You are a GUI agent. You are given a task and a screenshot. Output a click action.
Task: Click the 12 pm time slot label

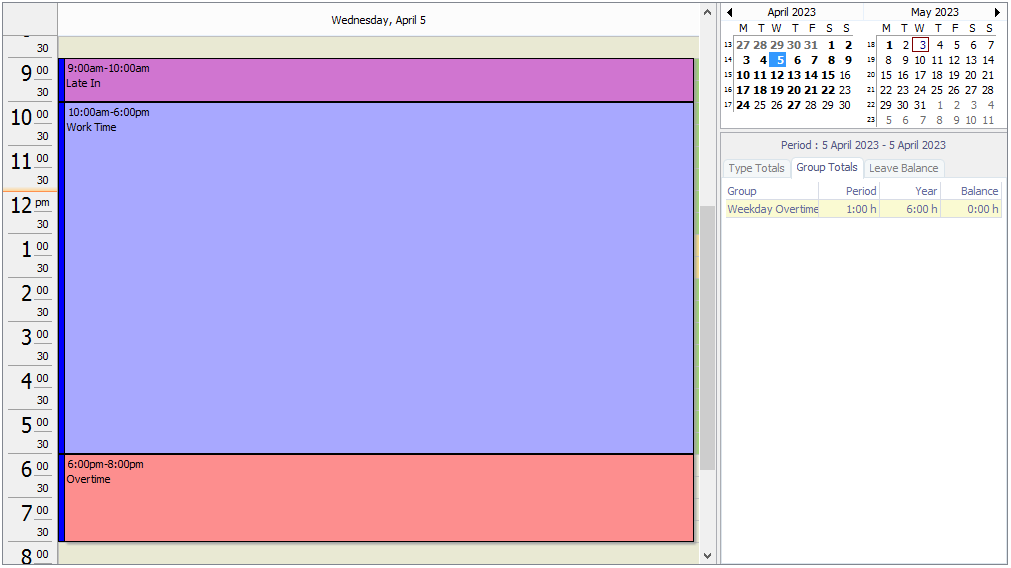pyautogui.click(x=30, y=205)
